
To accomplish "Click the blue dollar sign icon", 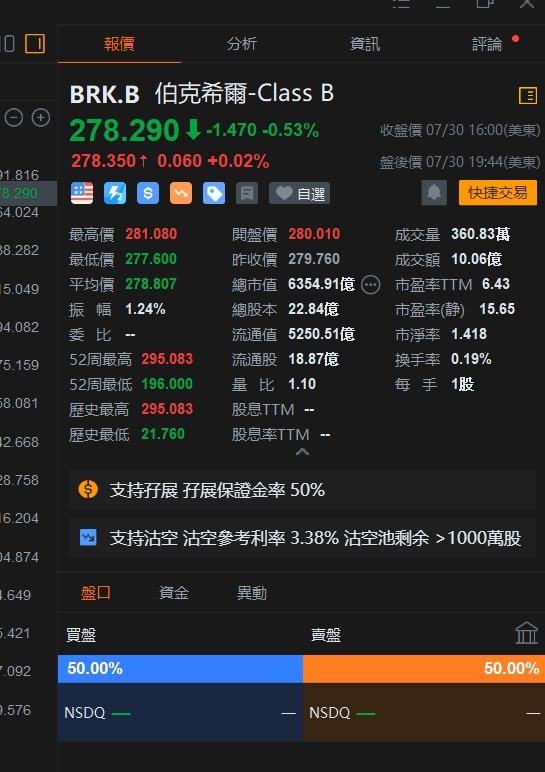I will [x=148, y=193].
